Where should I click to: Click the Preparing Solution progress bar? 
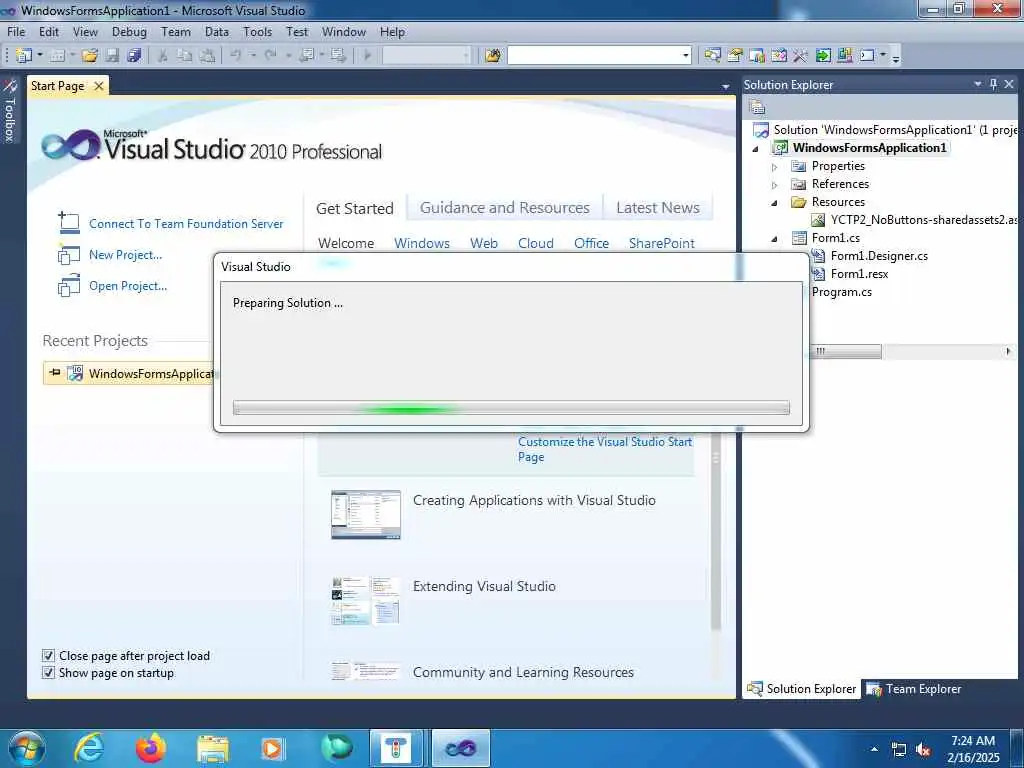click(x=511, y=408)
